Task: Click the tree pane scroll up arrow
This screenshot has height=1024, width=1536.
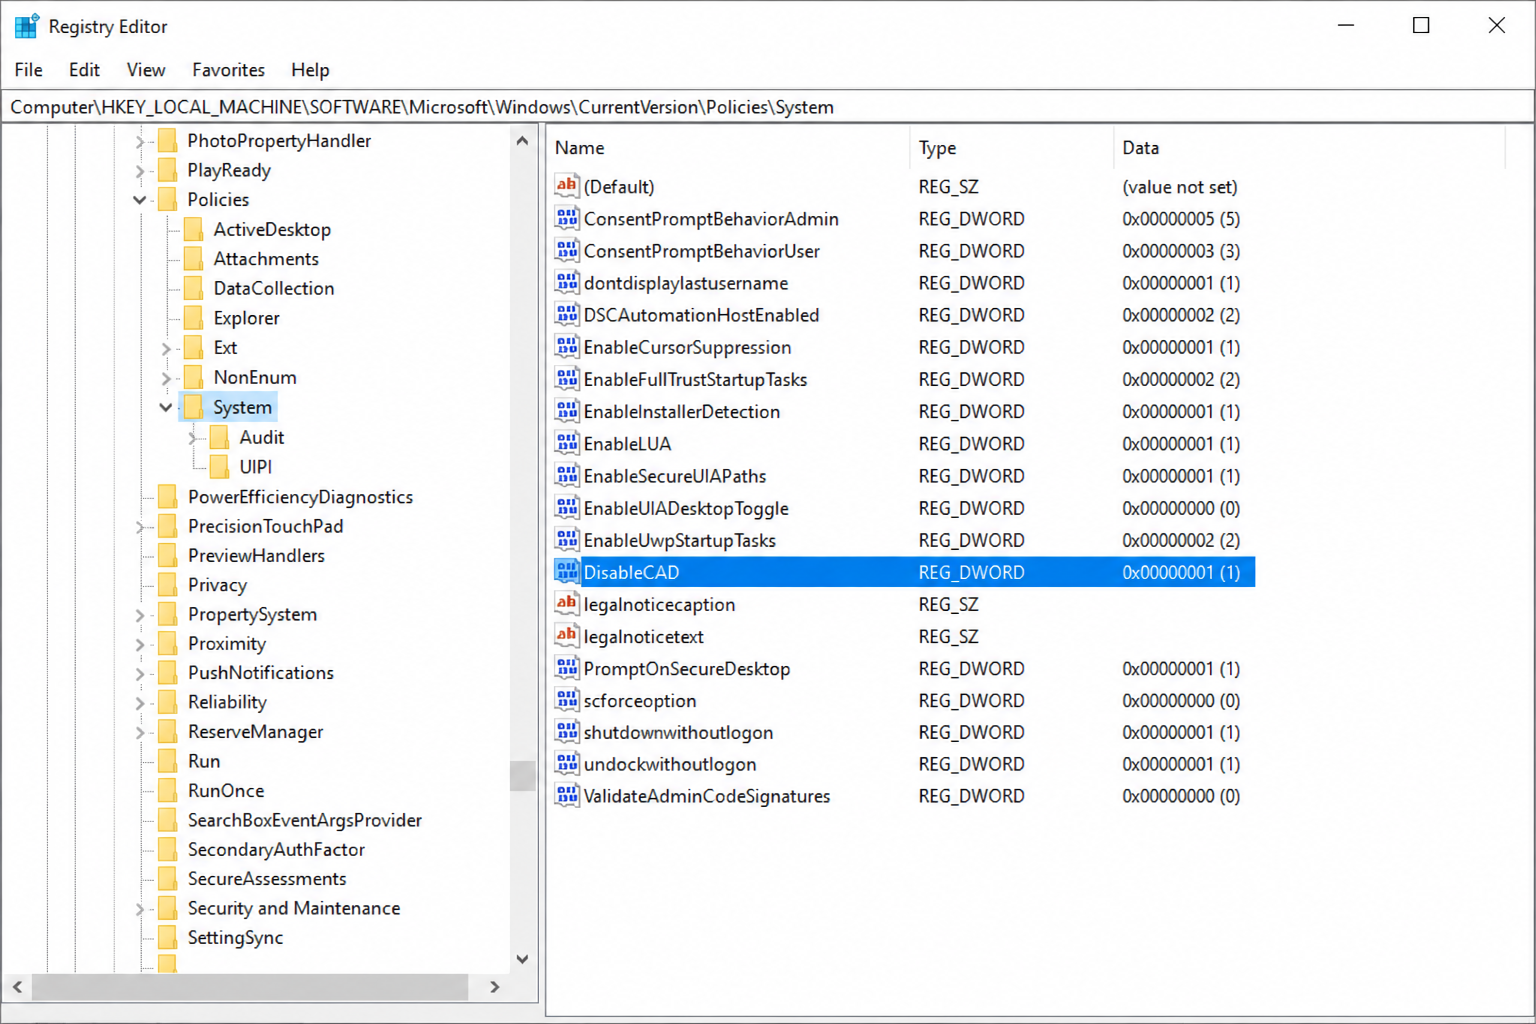Action: (522, 141)
